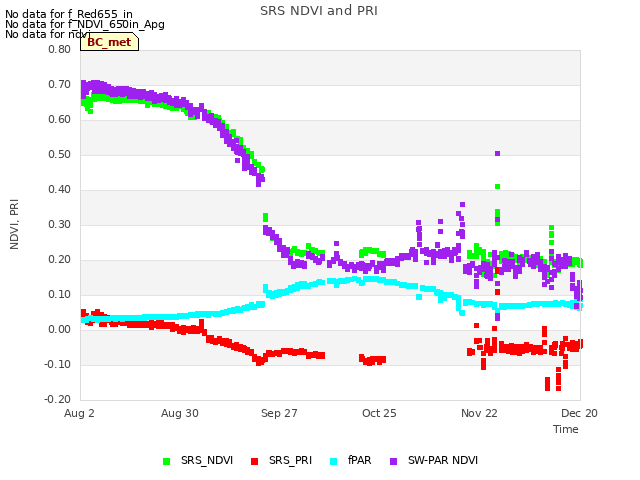
Task: Click the 0.80 y-axis tick value
Action: point(60,49)
